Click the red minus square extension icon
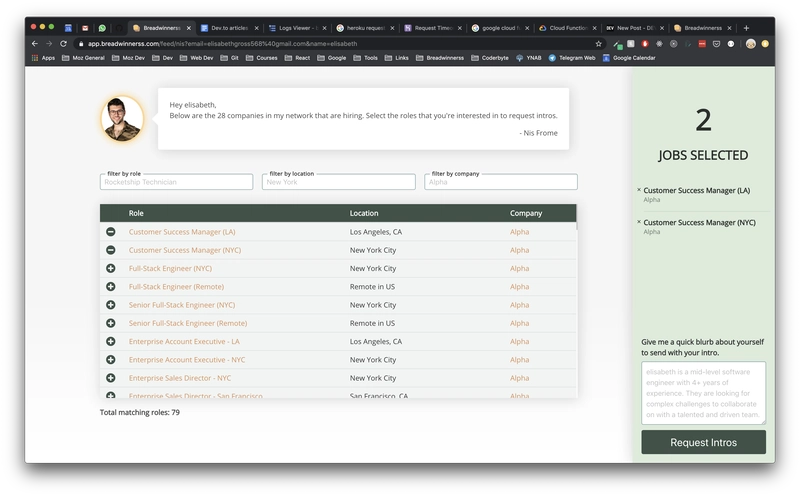800x496 pixels. click(x=702, y=44)
